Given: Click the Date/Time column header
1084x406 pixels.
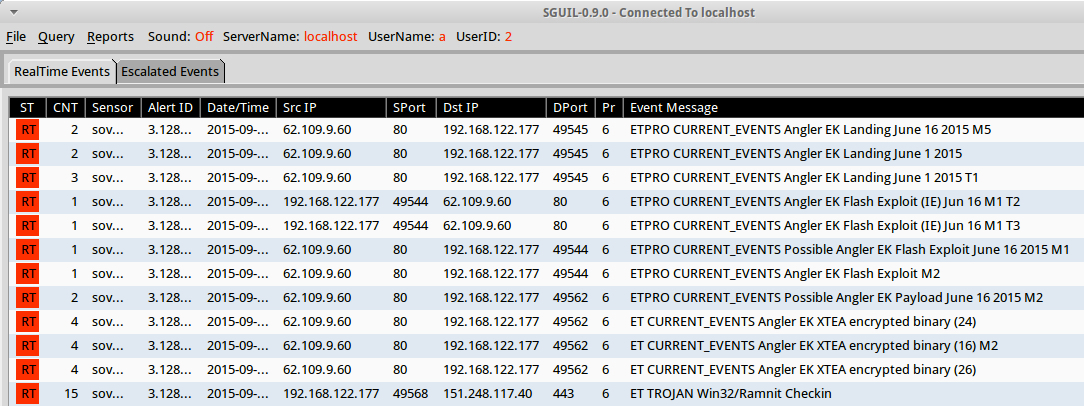Looking at the screenshot, I should [238, 107].
